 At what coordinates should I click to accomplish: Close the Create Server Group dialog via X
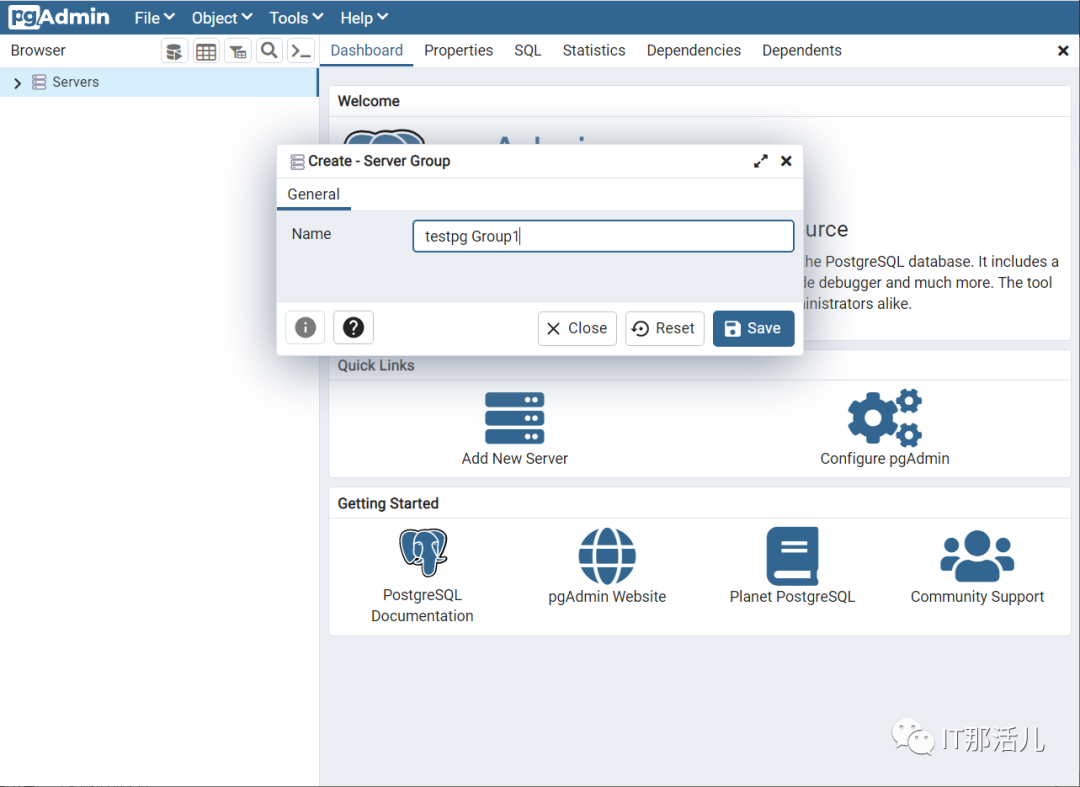pos(786,161)
